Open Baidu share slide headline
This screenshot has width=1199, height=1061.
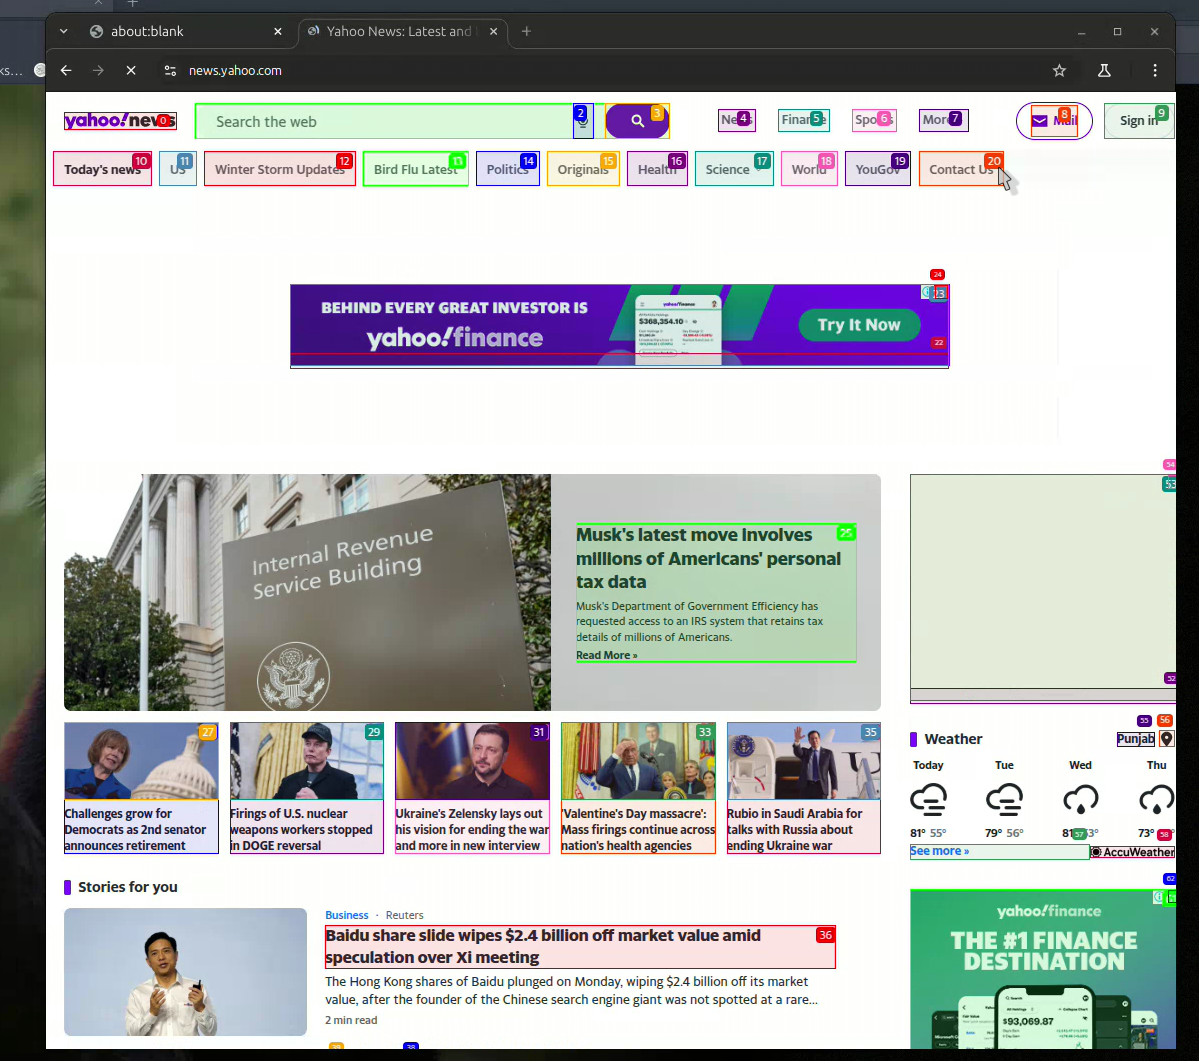point(580,946)
